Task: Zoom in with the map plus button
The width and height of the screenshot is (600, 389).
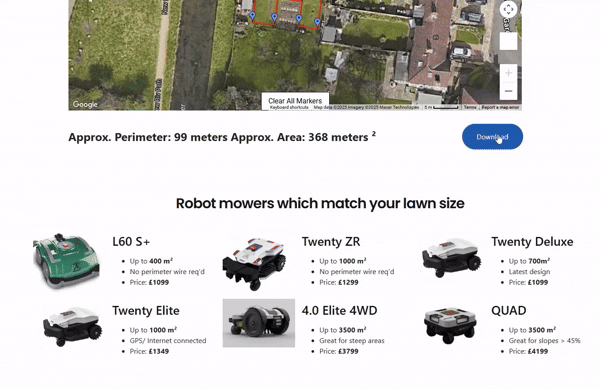Action: coord(508,73)
